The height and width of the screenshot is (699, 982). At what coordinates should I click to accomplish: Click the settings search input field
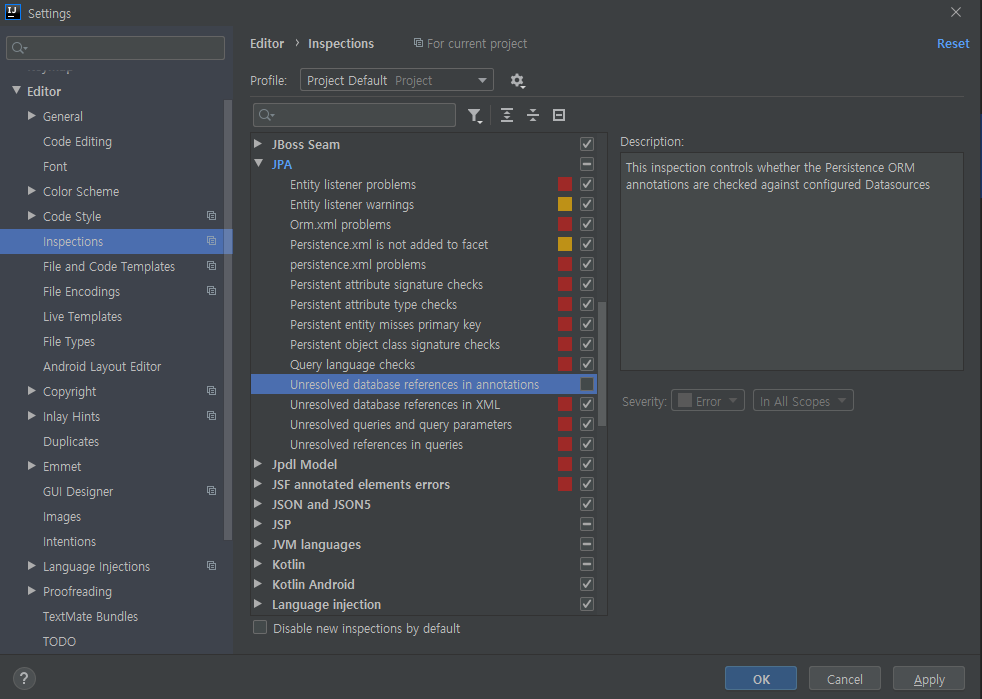coord(115,48)
